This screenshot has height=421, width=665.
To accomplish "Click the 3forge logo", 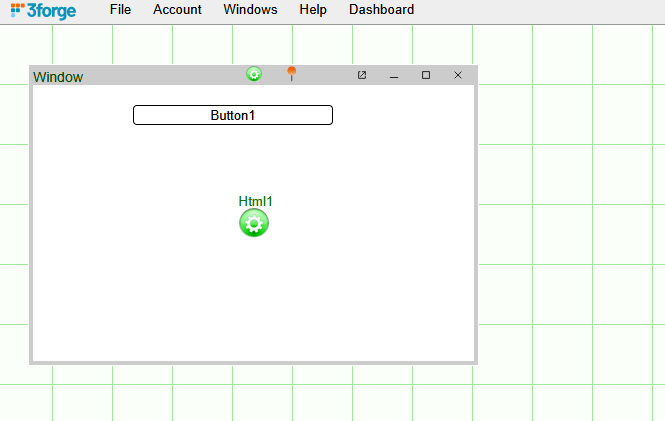I will coord(44,10).
